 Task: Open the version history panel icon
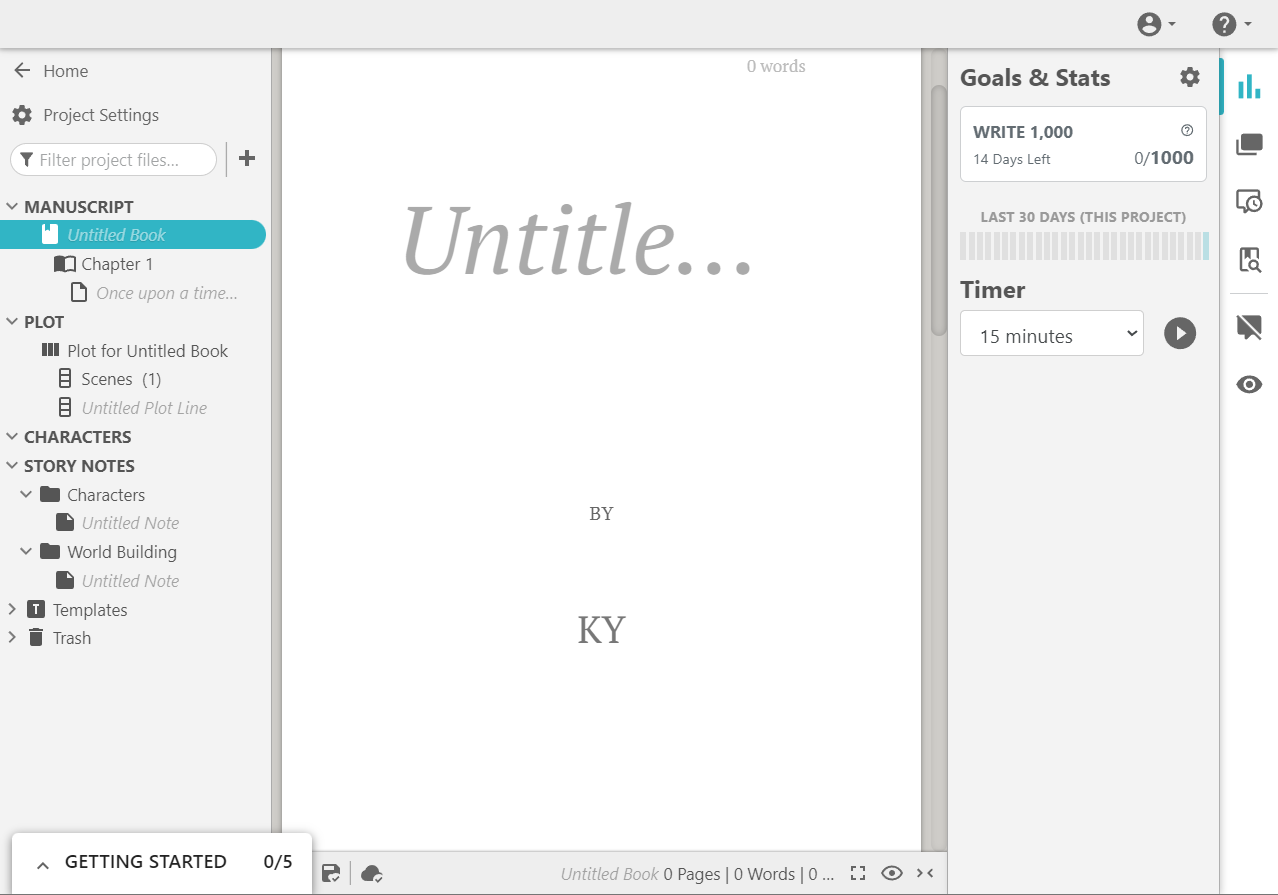coord(1249,202)
